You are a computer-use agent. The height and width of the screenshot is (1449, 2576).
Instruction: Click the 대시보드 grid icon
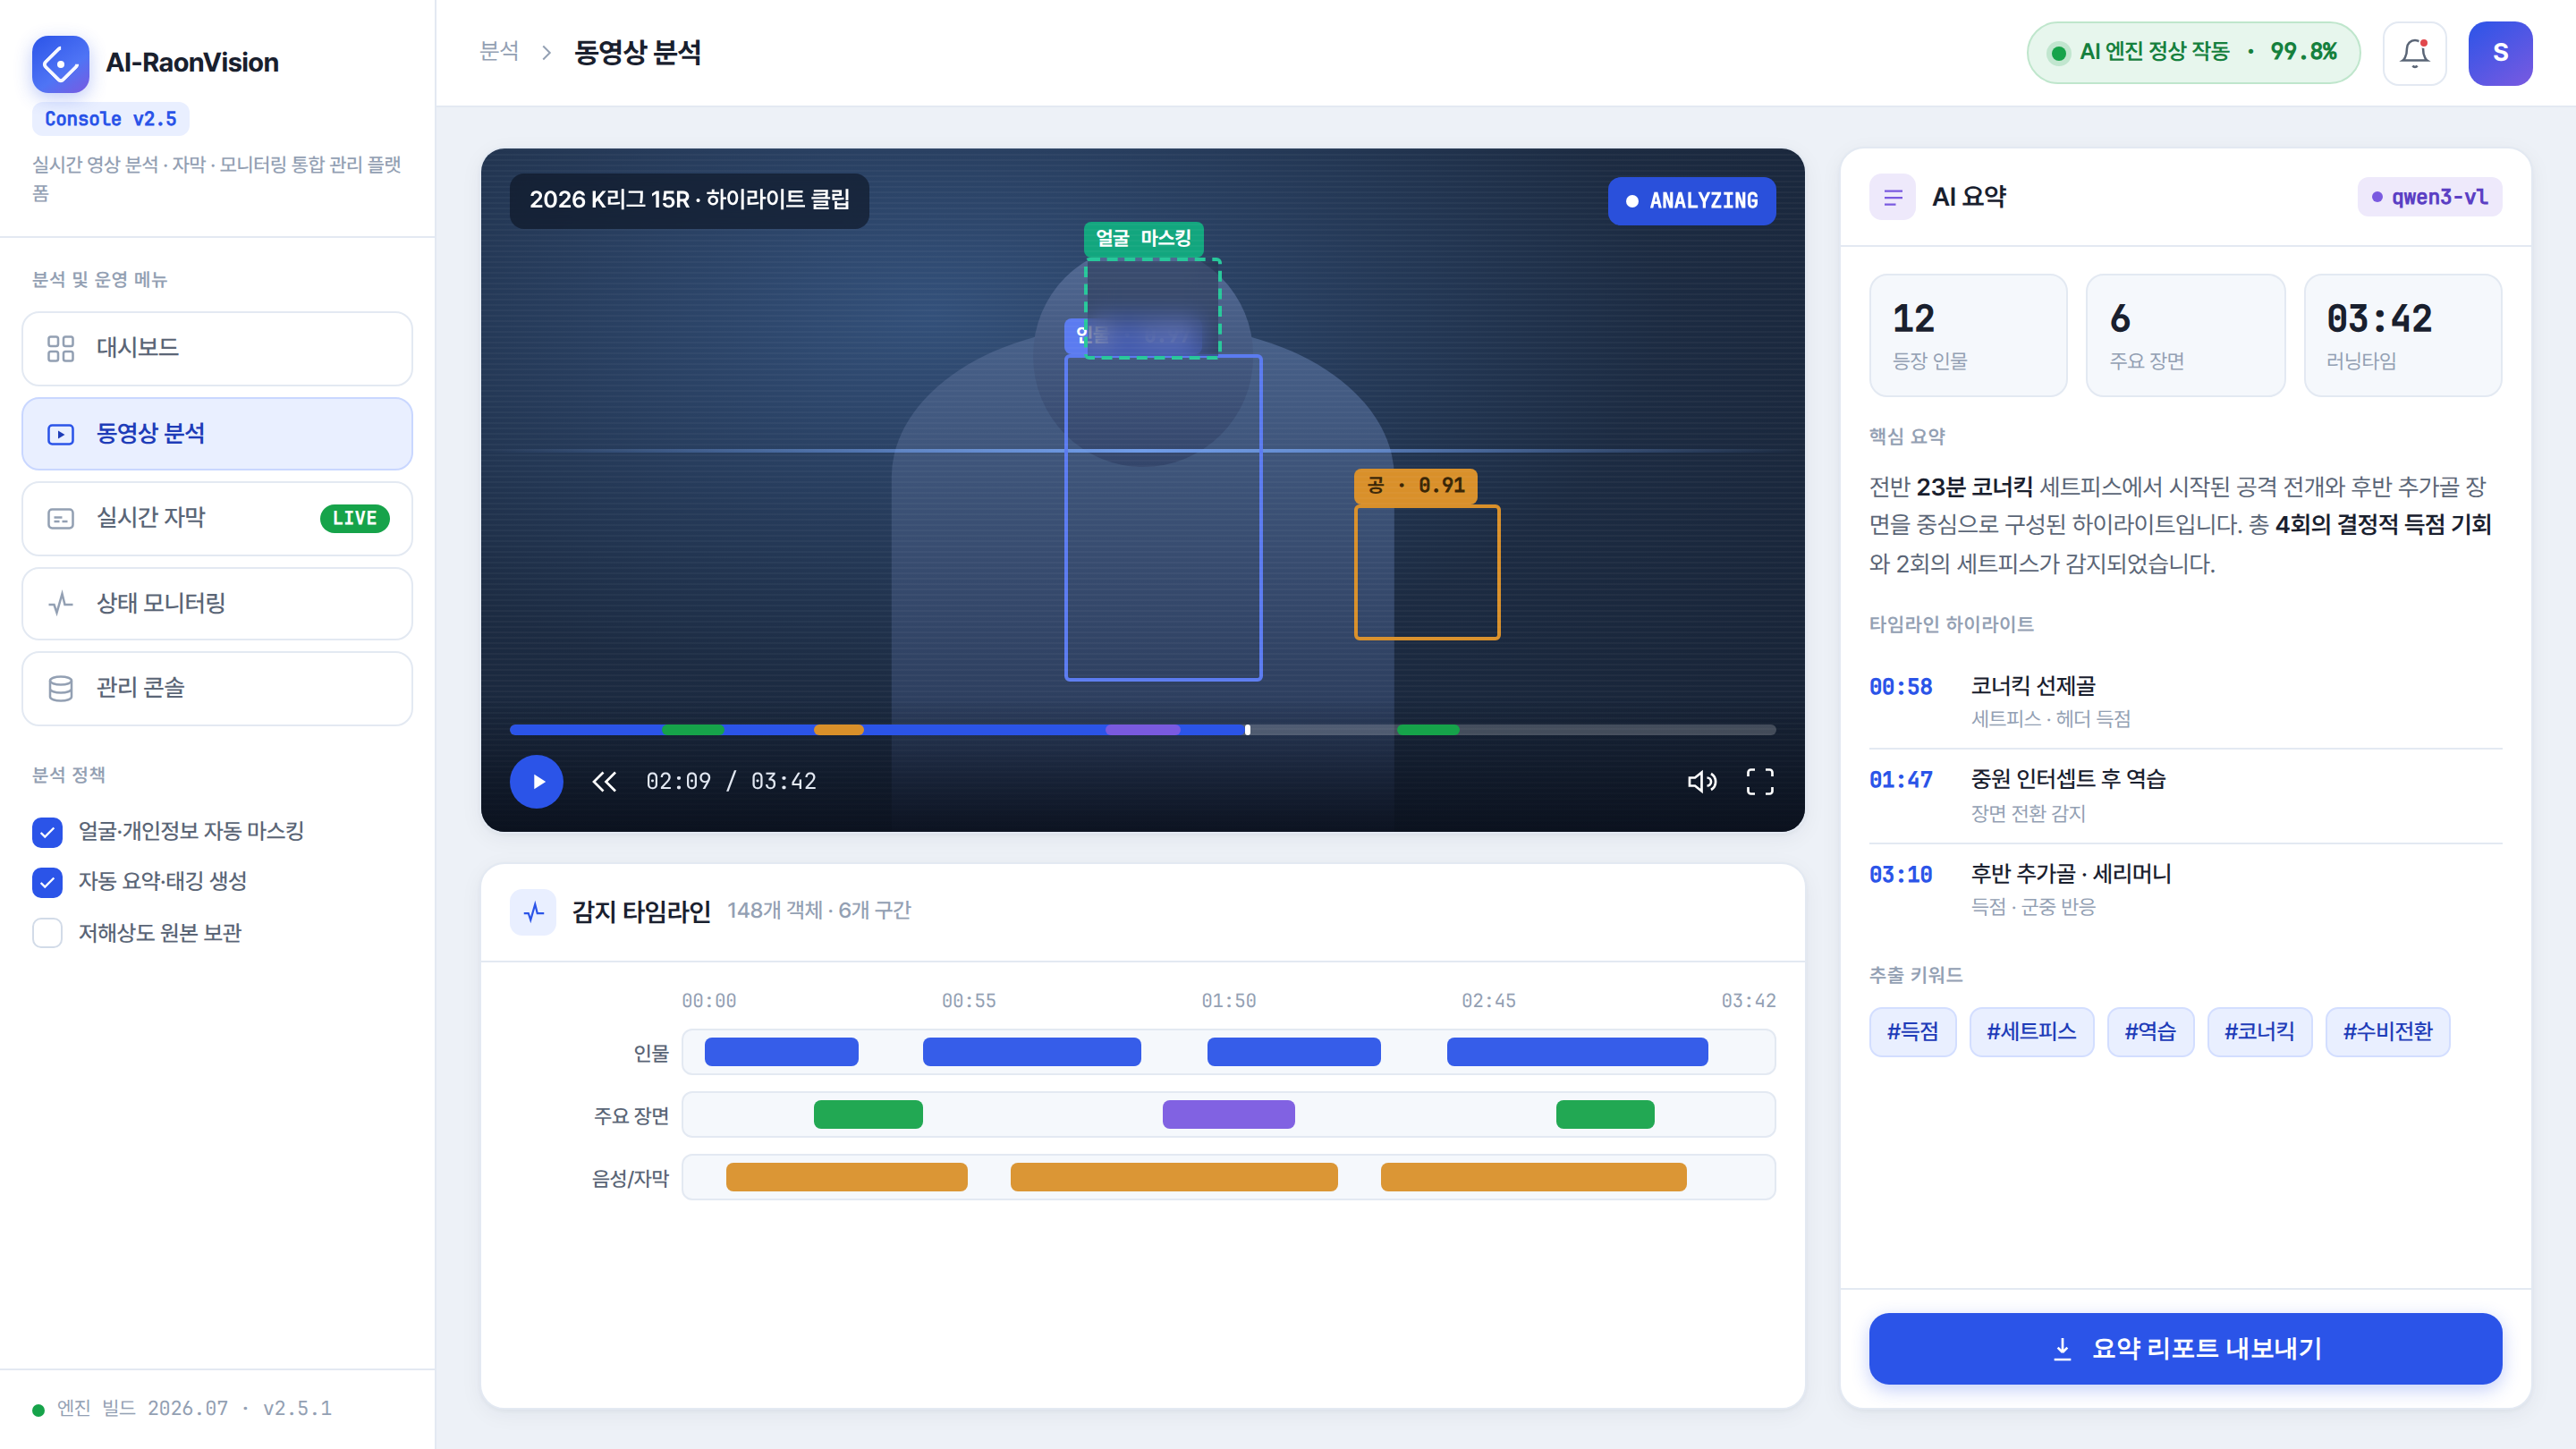[x=61, y=348]
